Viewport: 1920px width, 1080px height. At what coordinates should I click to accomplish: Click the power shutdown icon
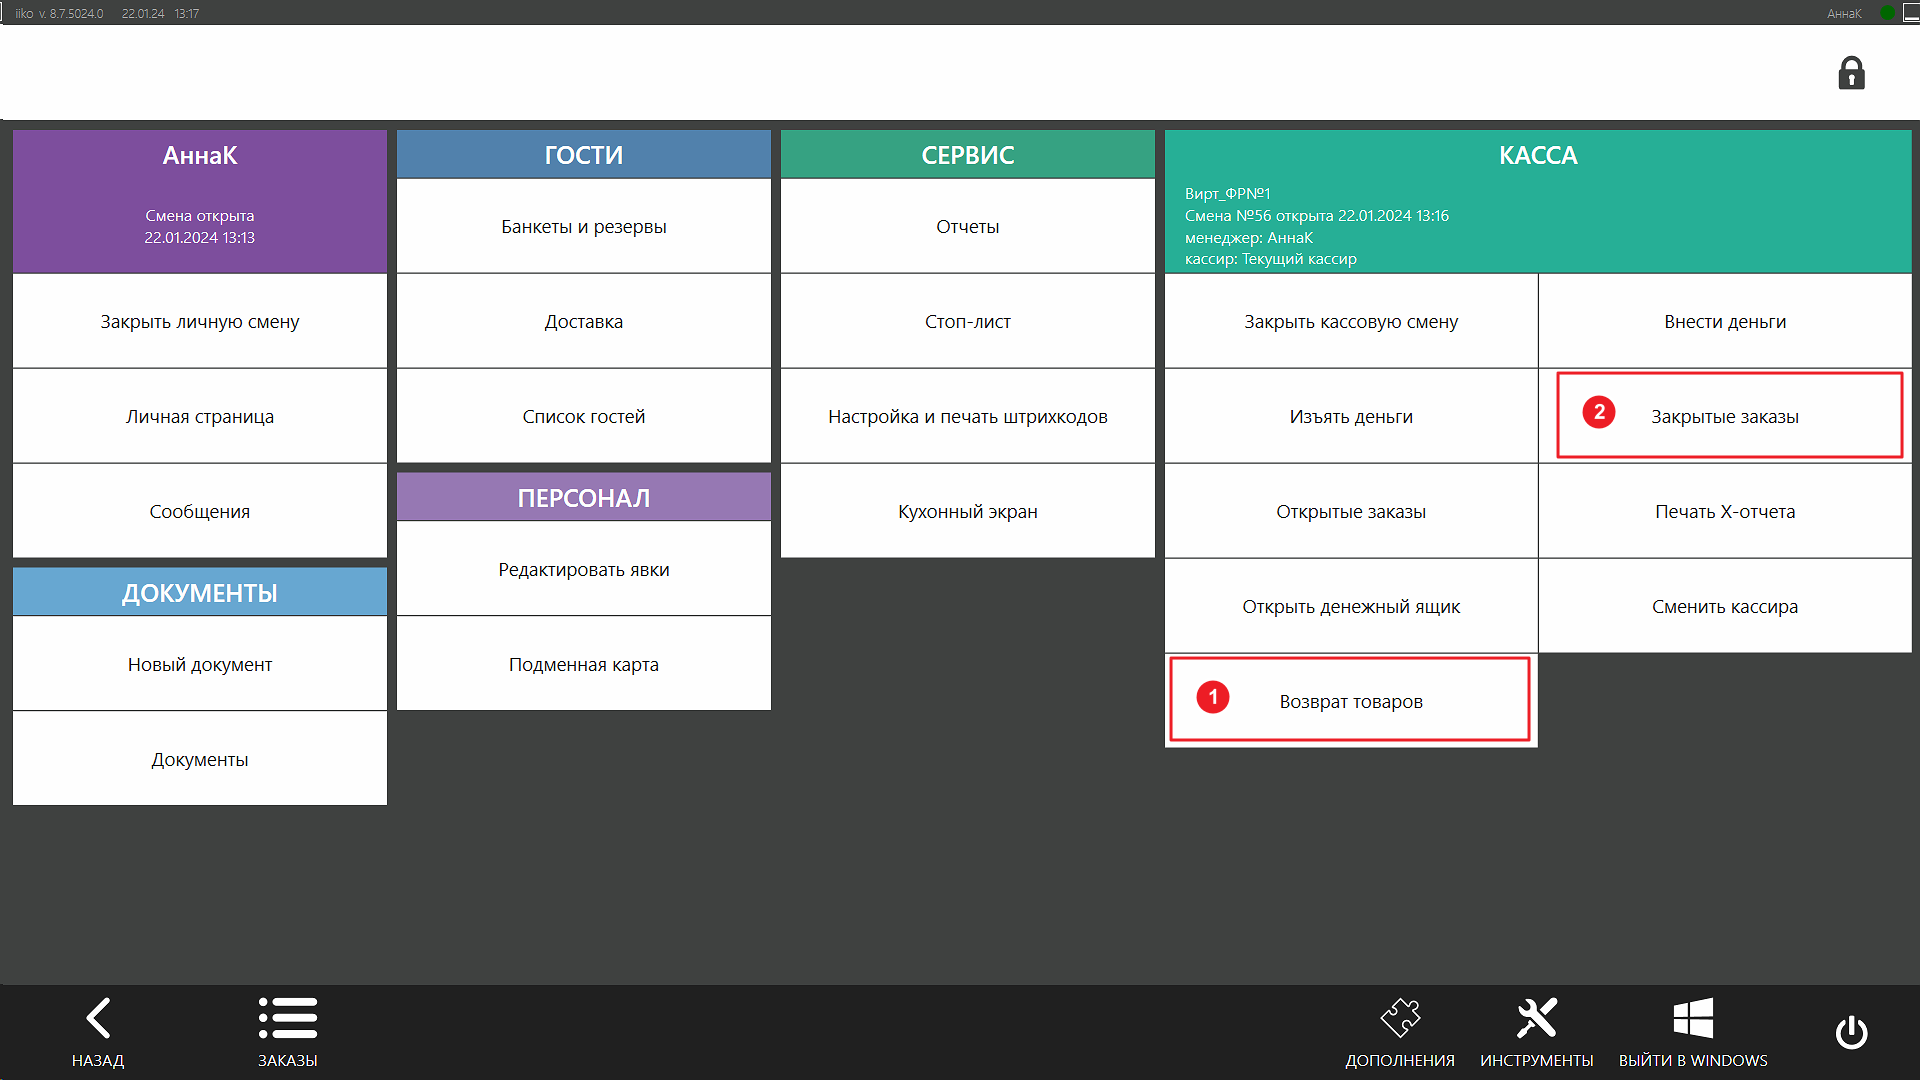click(x=1851, y=1032)
